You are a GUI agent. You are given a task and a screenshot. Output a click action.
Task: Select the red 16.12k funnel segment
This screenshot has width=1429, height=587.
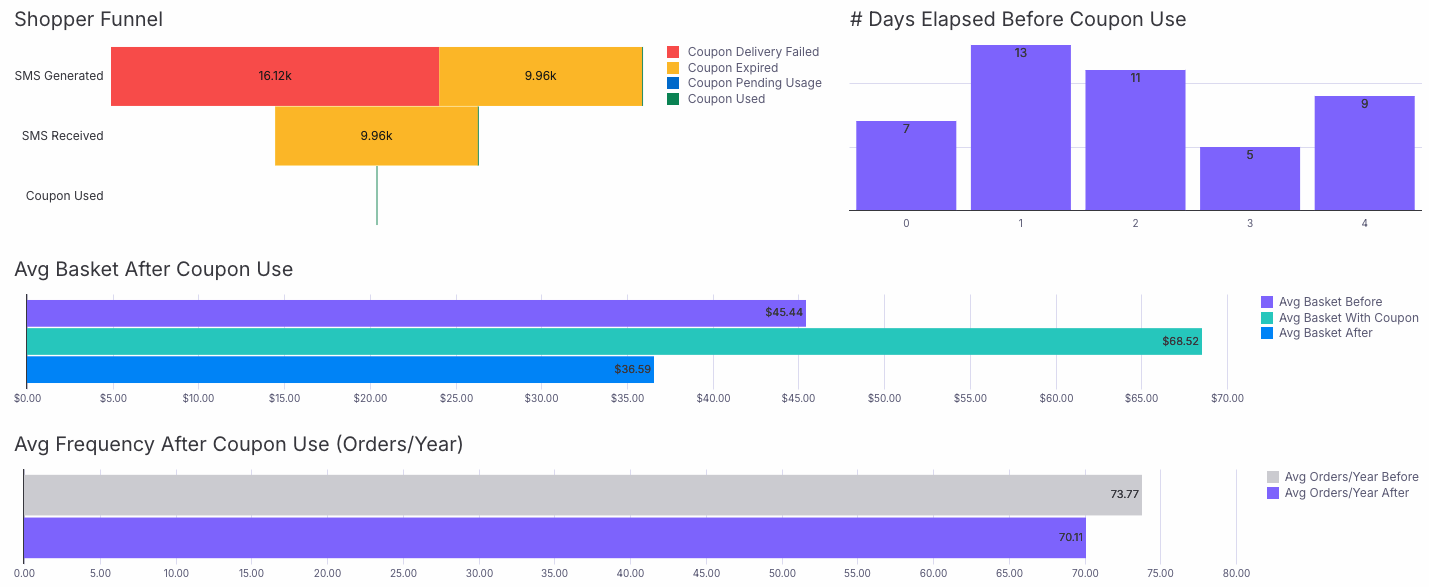(x=275, y=76)
